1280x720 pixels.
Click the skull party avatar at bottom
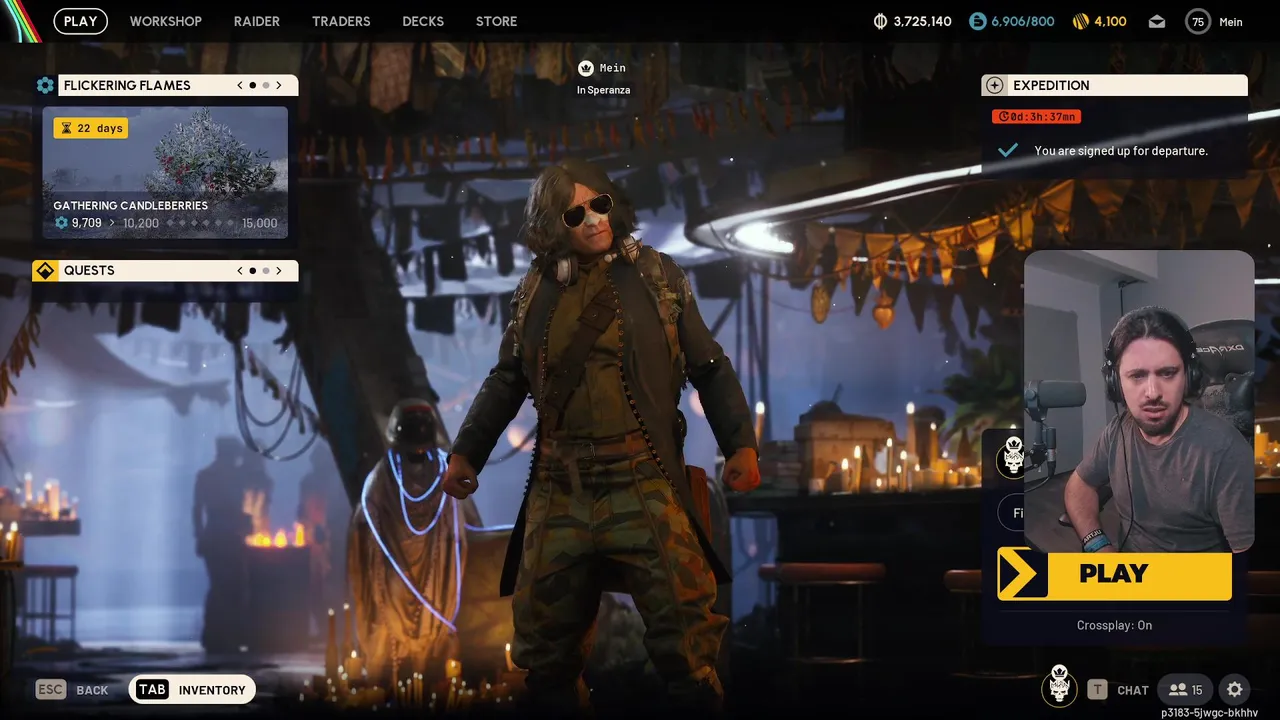pos(1060,687)
